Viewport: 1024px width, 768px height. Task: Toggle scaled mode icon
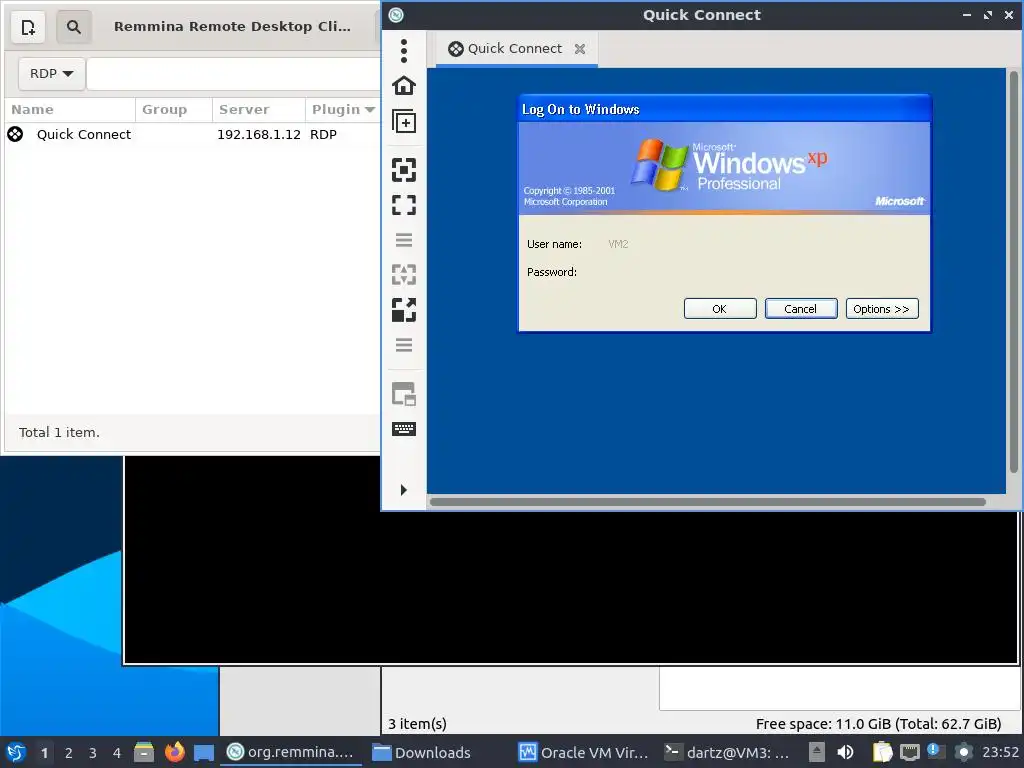(404, 310)
